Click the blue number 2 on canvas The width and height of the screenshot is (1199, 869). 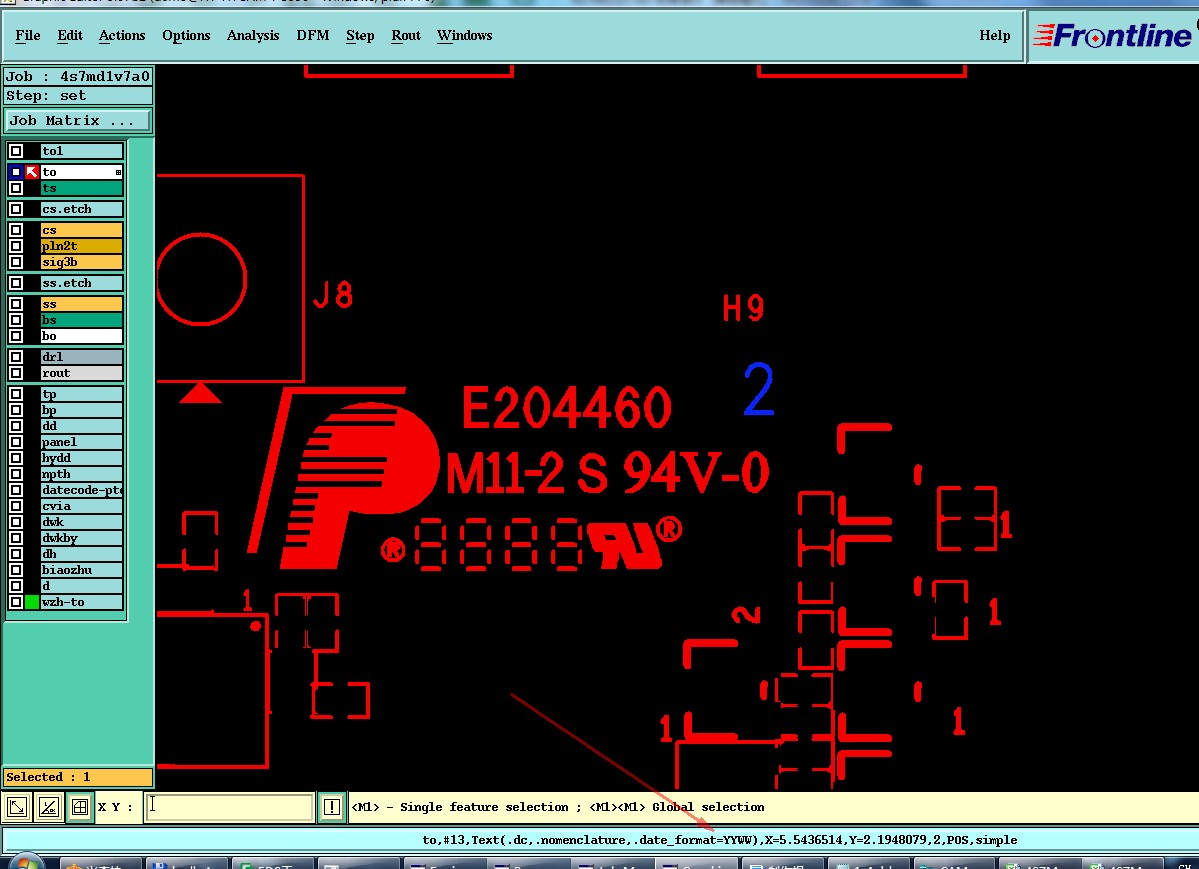tap(759, 389)
